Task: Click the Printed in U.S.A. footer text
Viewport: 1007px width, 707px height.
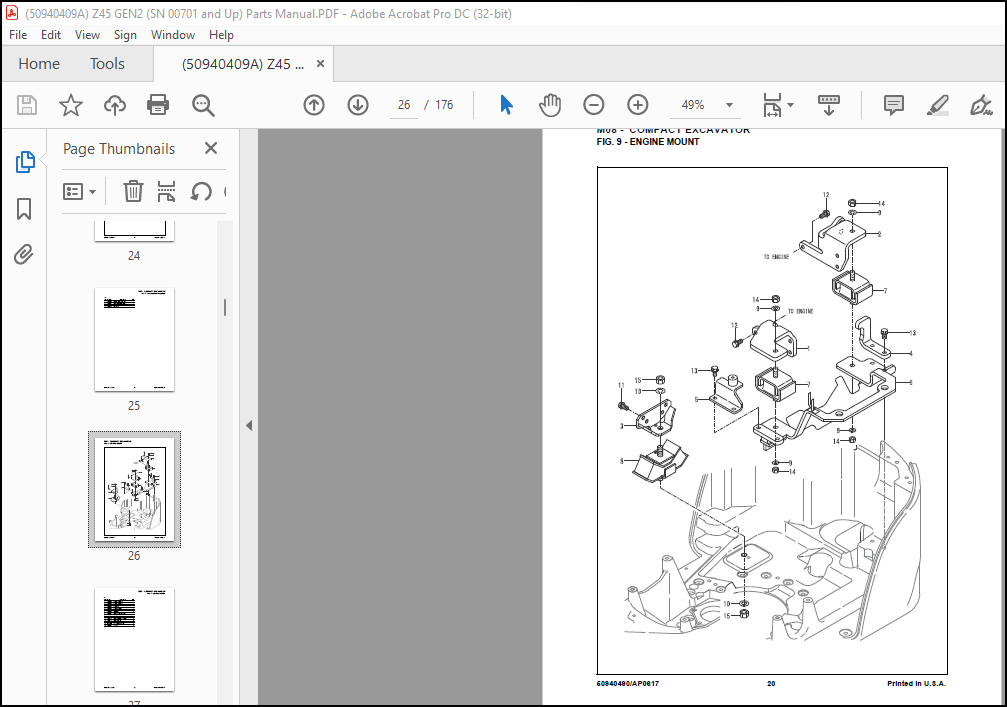Action: tap(916, 683)
